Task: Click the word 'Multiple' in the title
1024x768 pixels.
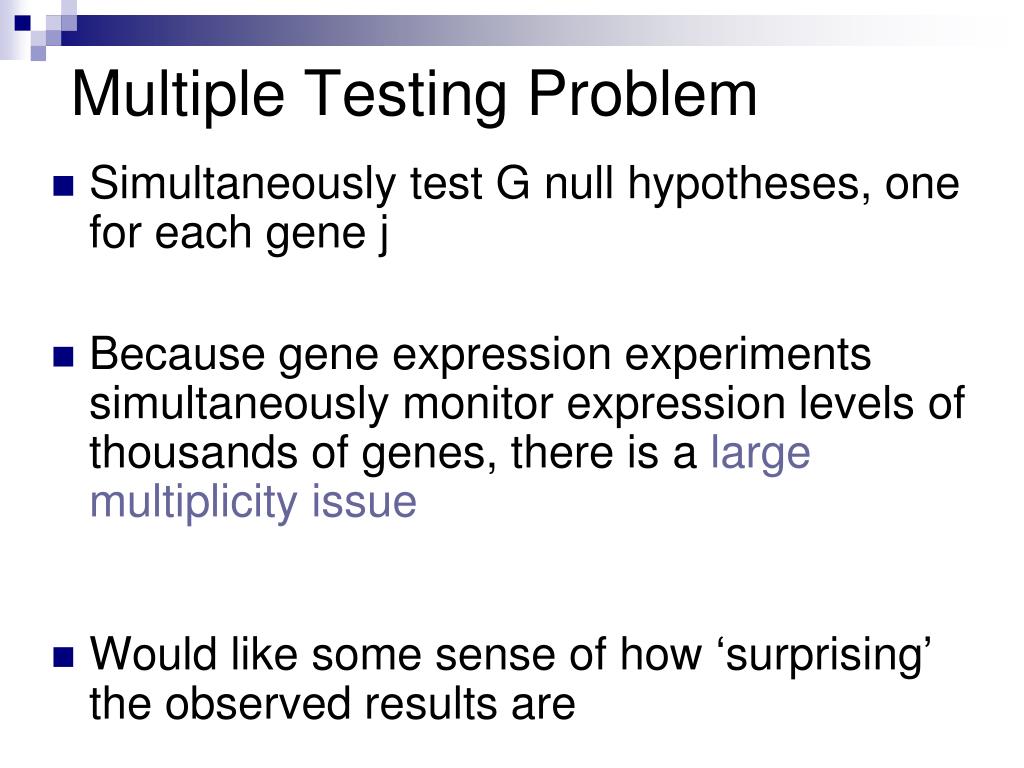Action: click(x=178, y=96)
